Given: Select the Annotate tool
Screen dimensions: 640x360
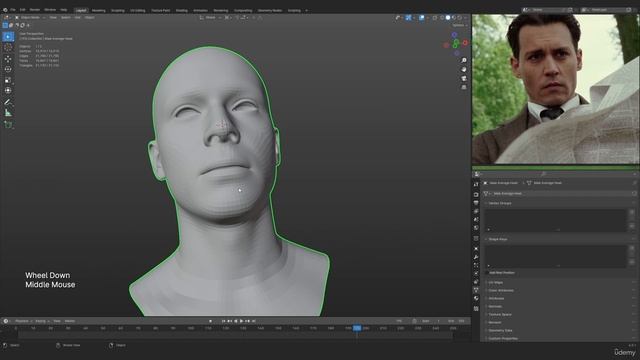Looking at the screenshot, I should click(x=8, y=102).
